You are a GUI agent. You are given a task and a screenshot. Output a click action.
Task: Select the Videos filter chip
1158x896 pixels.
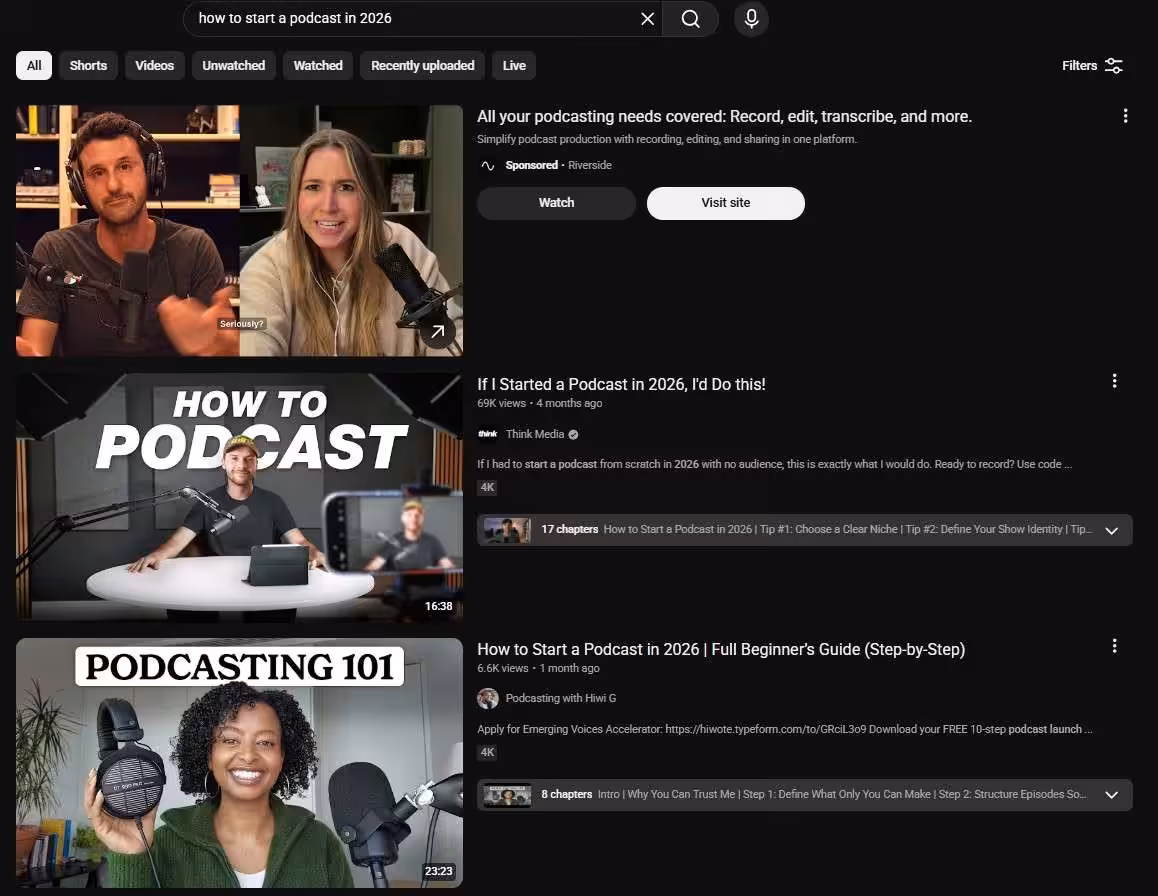[x=155, y=66]
